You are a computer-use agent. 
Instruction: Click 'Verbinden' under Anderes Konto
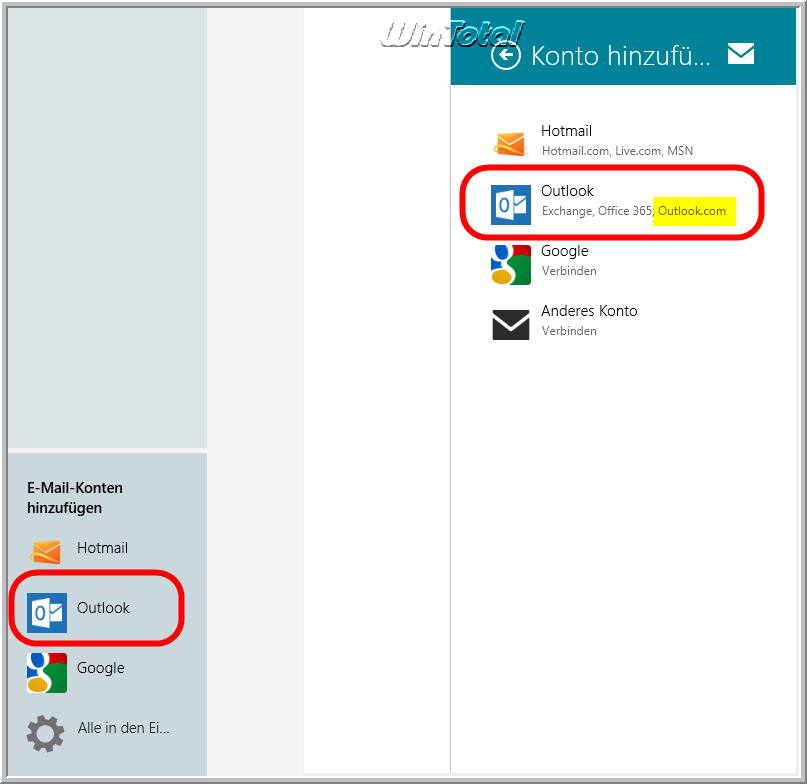(569, 331)
